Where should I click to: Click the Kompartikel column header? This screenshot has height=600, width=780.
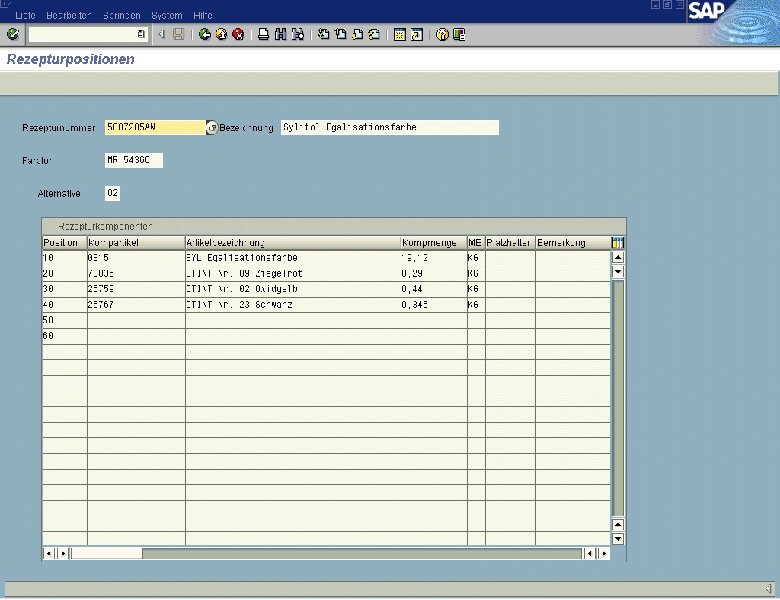[136, 243]
